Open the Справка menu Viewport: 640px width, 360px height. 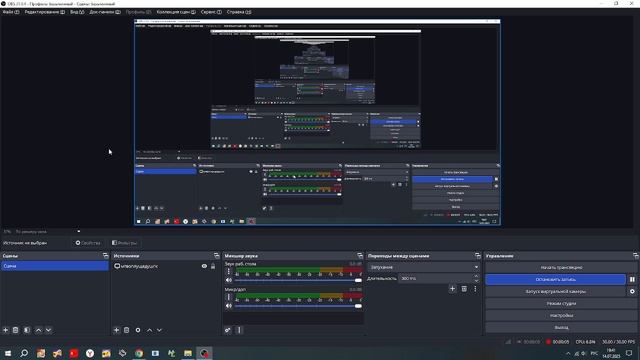[x=239, y=12]
